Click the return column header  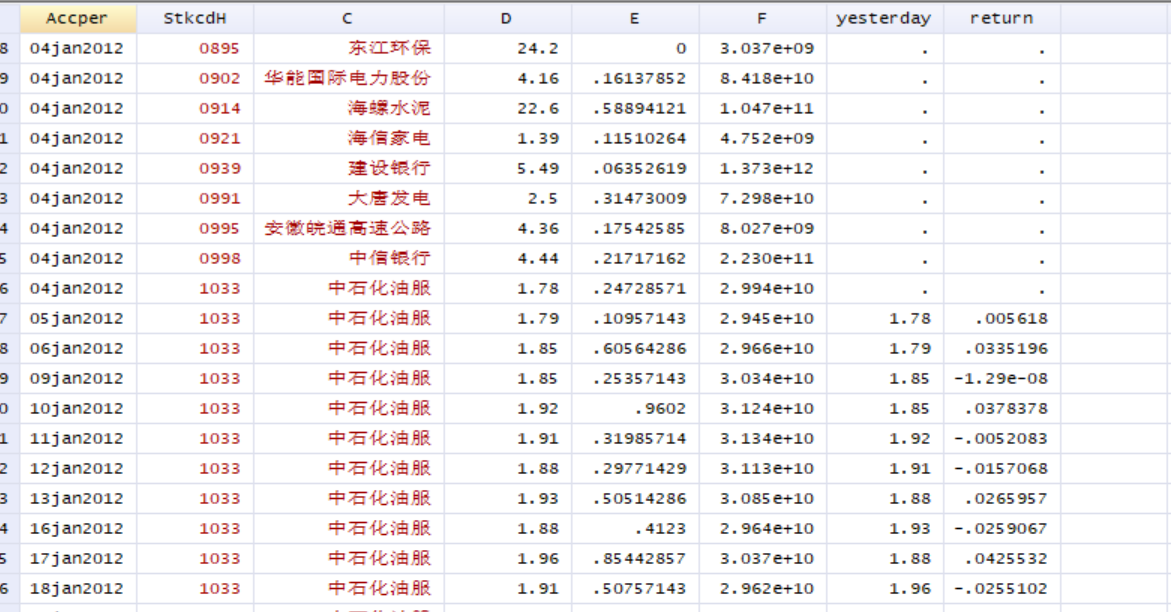pos(1001,19)
